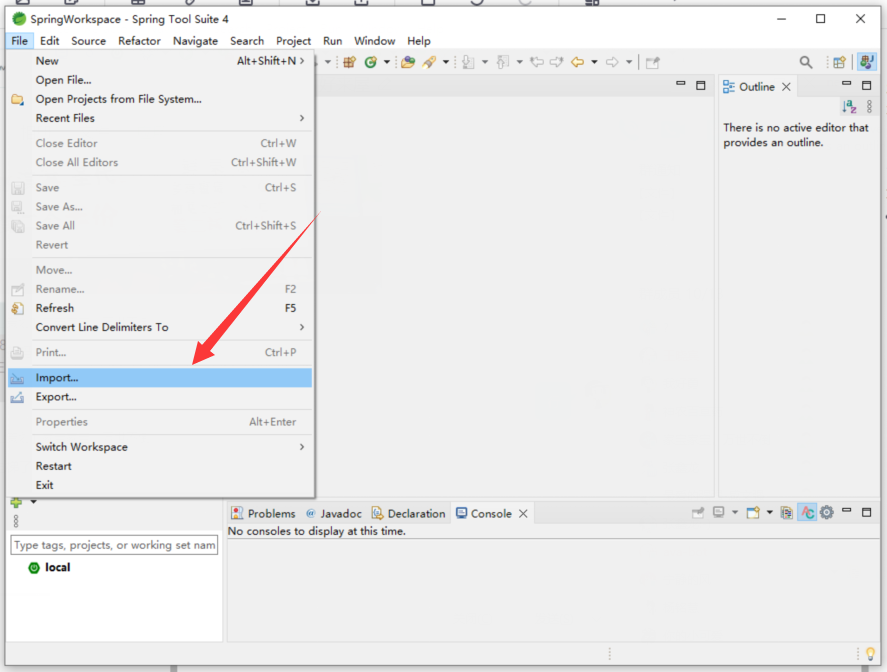Open the New submenu in File menu
The height and width of the screenshot is (672, 887).
[x=160, y=61]
